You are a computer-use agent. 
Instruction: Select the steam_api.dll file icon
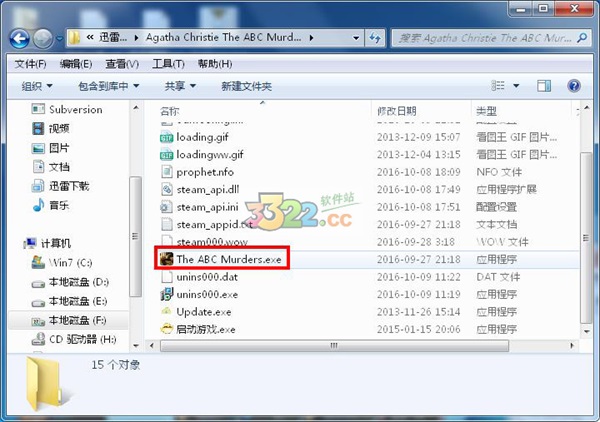166,189
